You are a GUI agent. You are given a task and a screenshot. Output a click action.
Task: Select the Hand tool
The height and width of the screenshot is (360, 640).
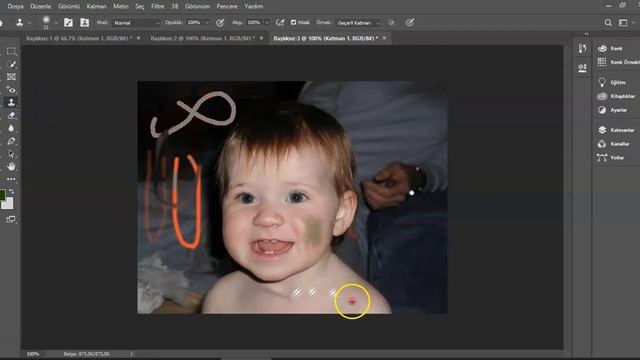coord(11,167)
